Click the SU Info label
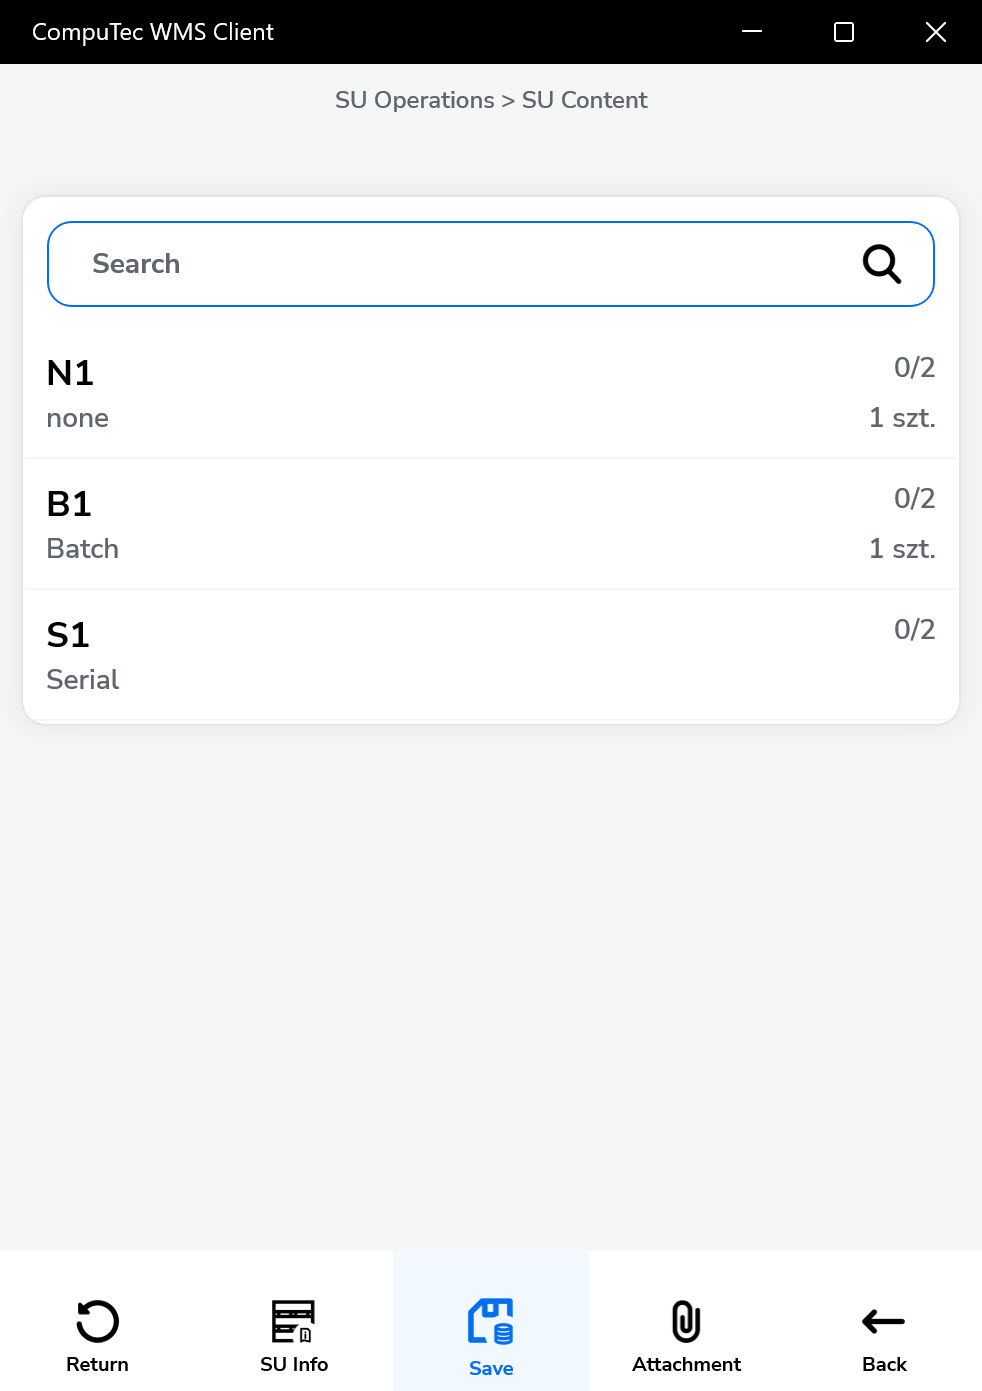The width and height of the screenshot is (982, 1391). [x=294, y=1364]
